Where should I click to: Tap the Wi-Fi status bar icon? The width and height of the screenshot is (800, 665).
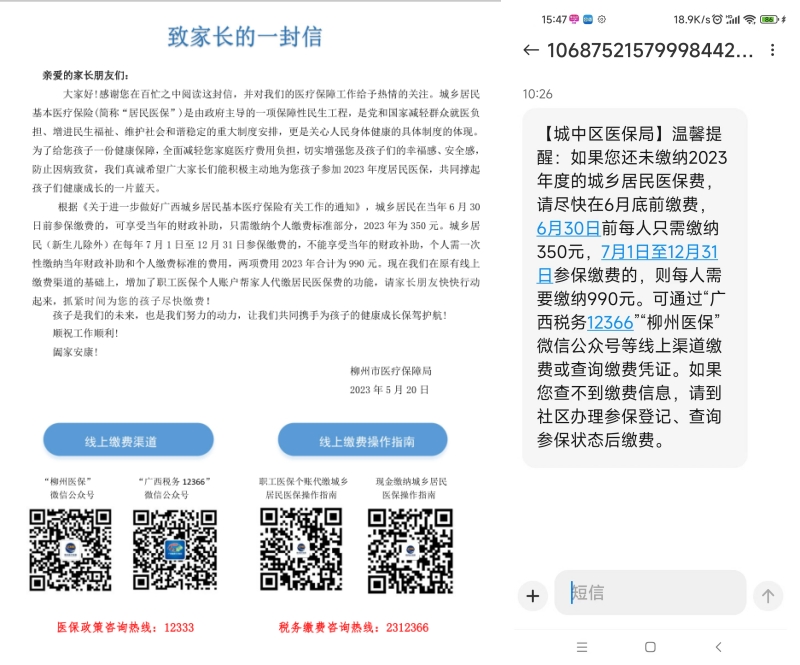click(749, 19)
